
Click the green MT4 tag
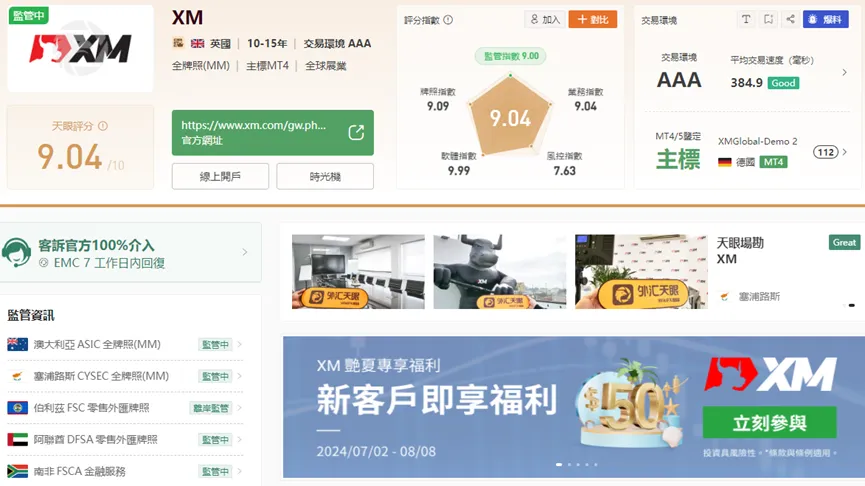pos(773,162)
